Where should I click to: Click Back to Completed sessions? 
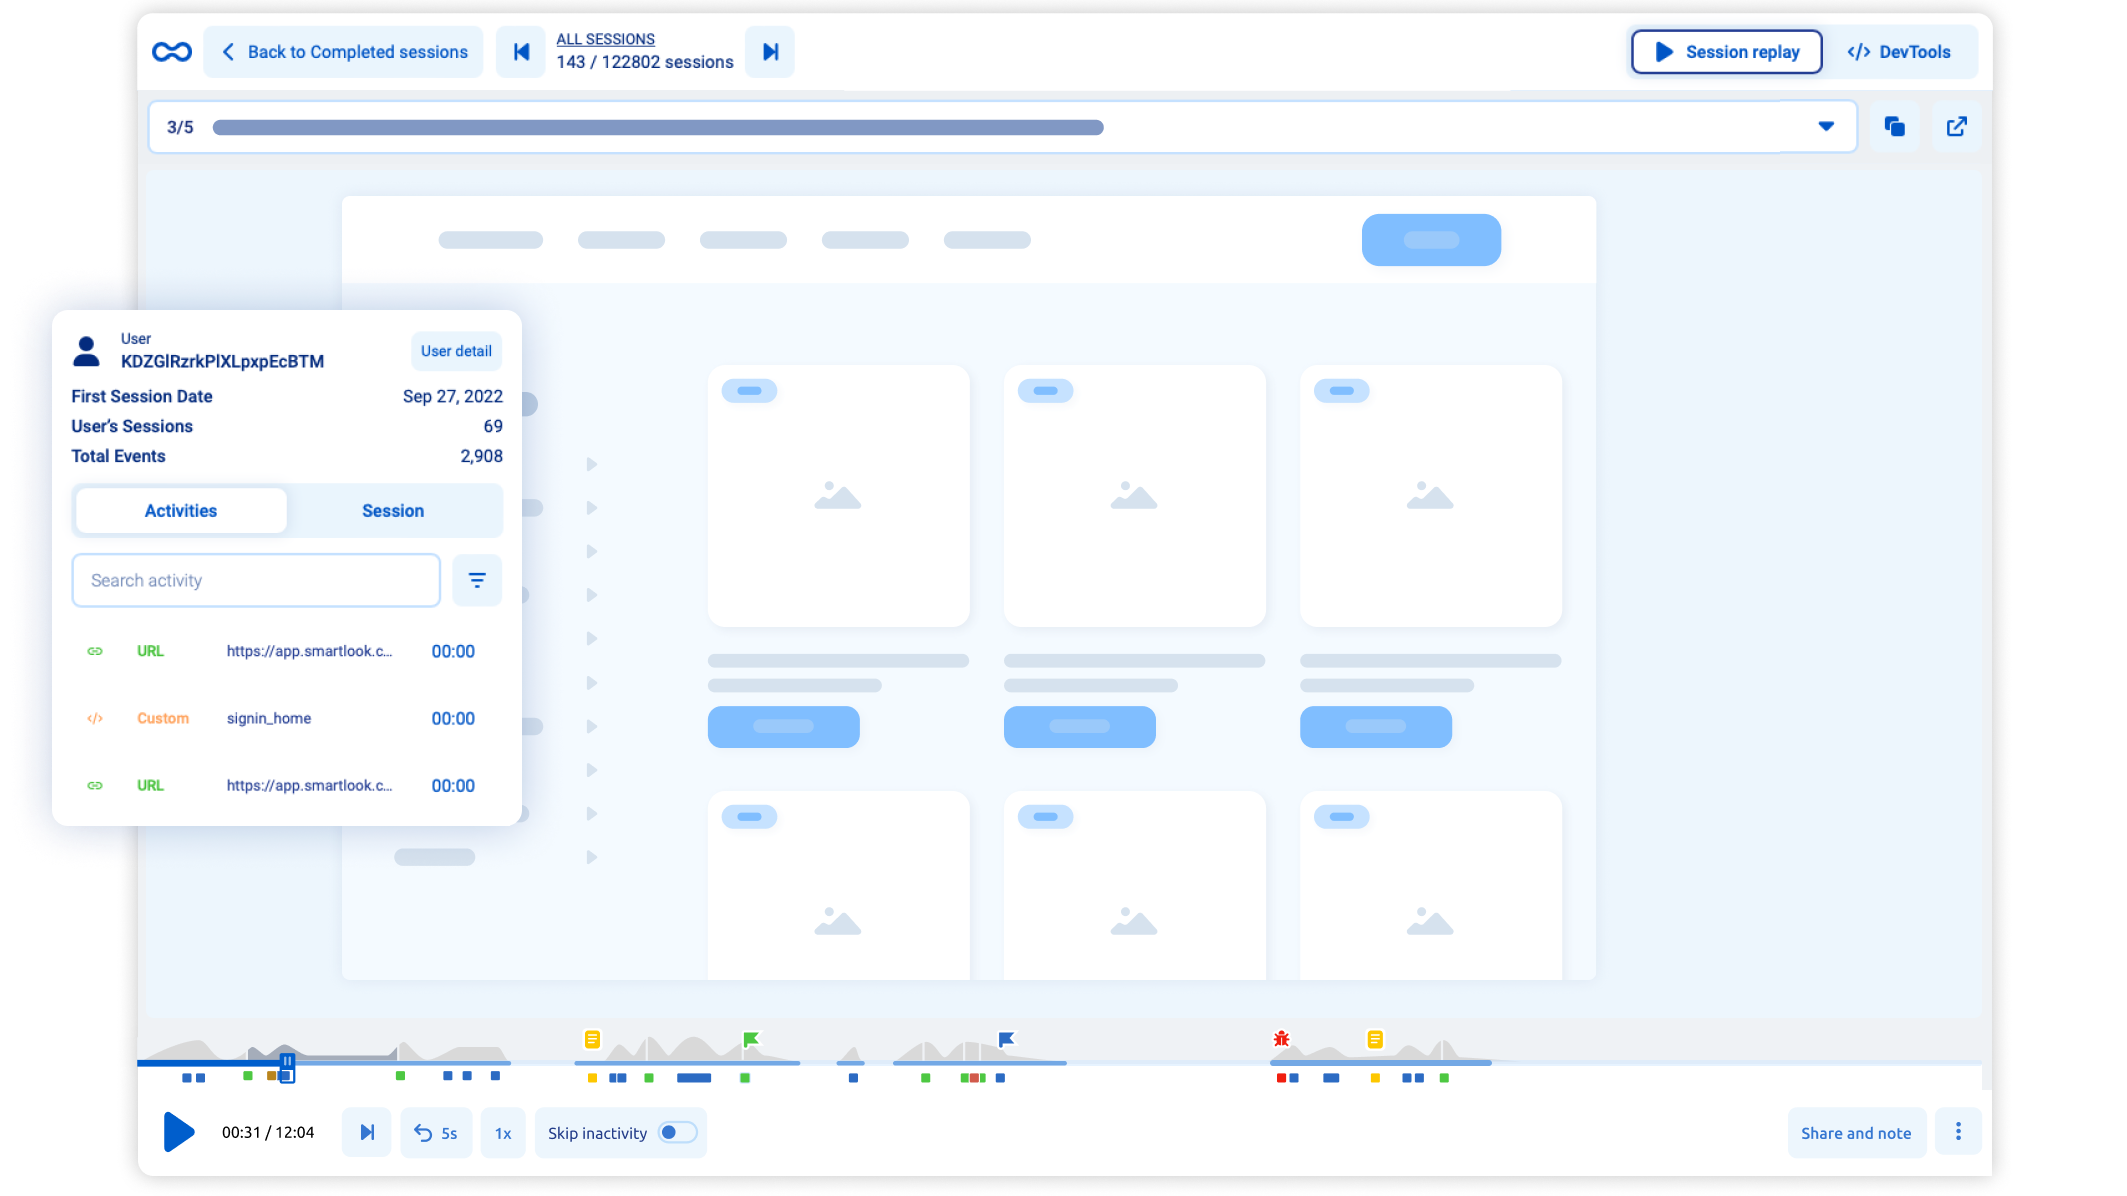(343, 52)
